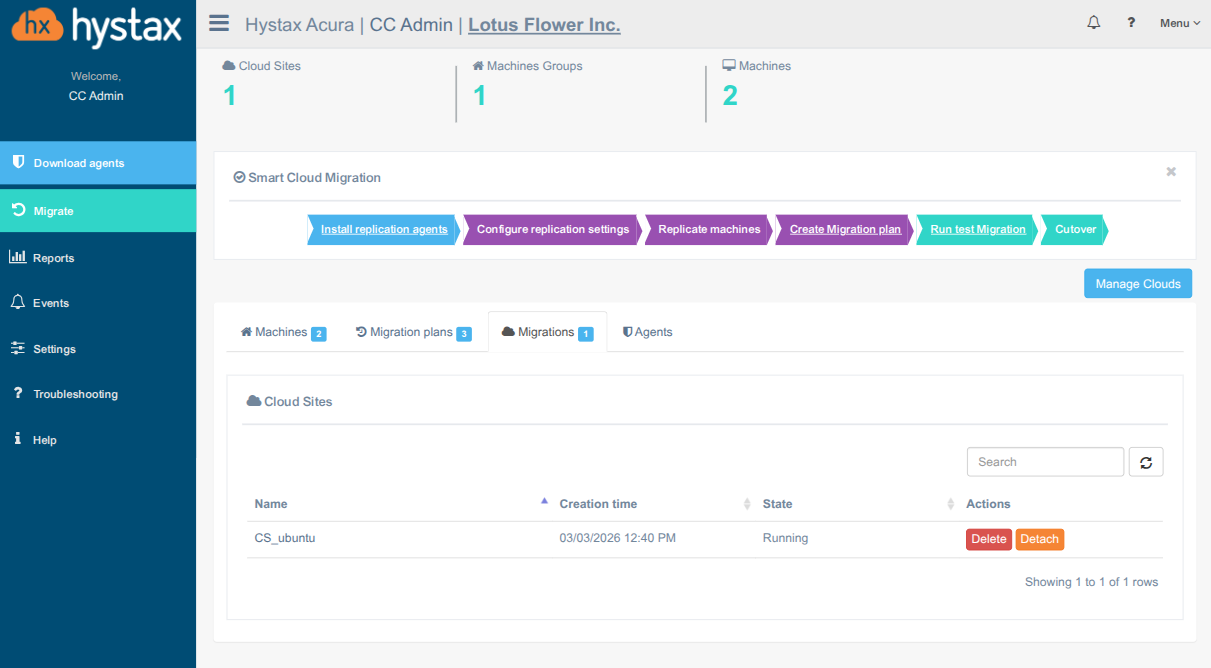Open Reports in sidebar
Viewport: 1211px width, 668px height.
pos(98,258)
